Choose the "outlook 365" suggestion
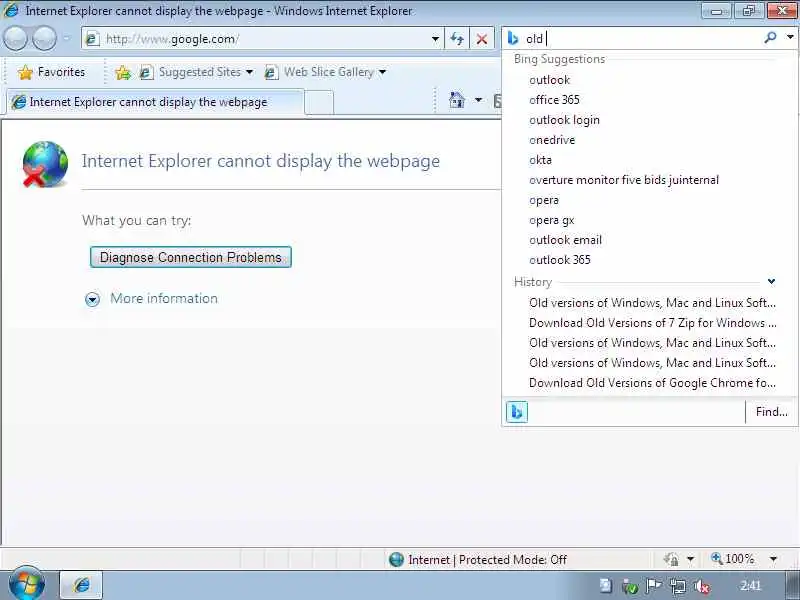Image resolution: width=800 pixels, height=600 pixels. 560,260
